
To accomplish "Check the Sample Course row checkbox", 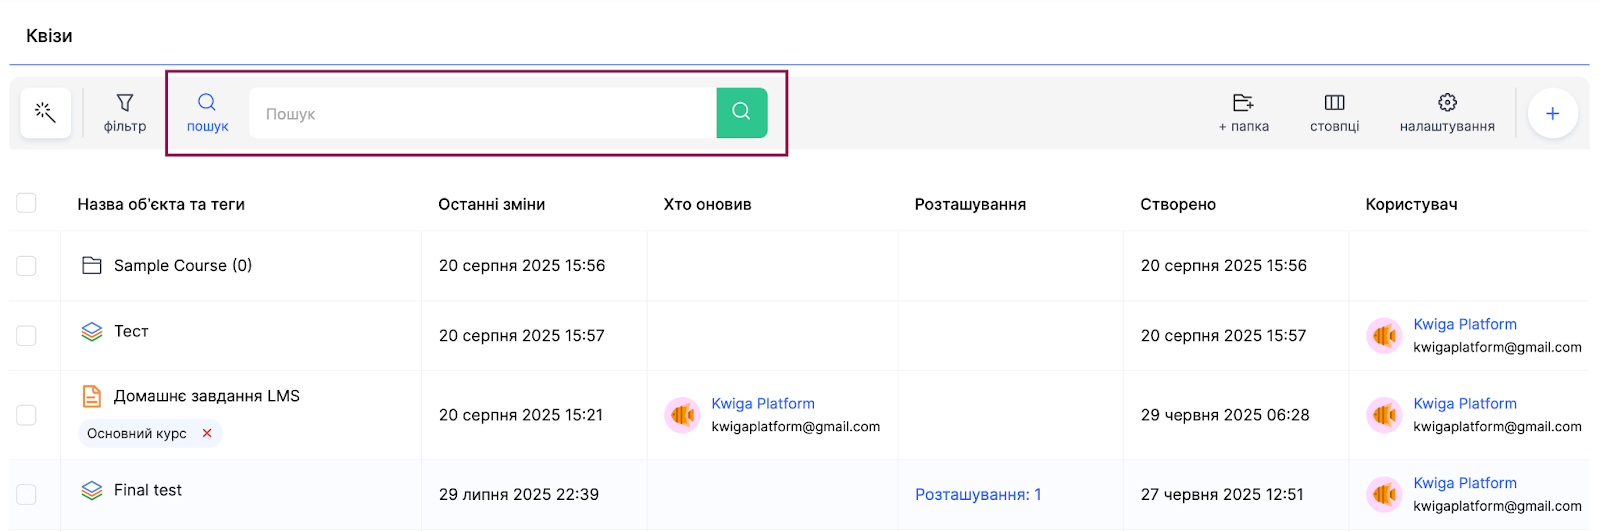I will click(27, 265).
